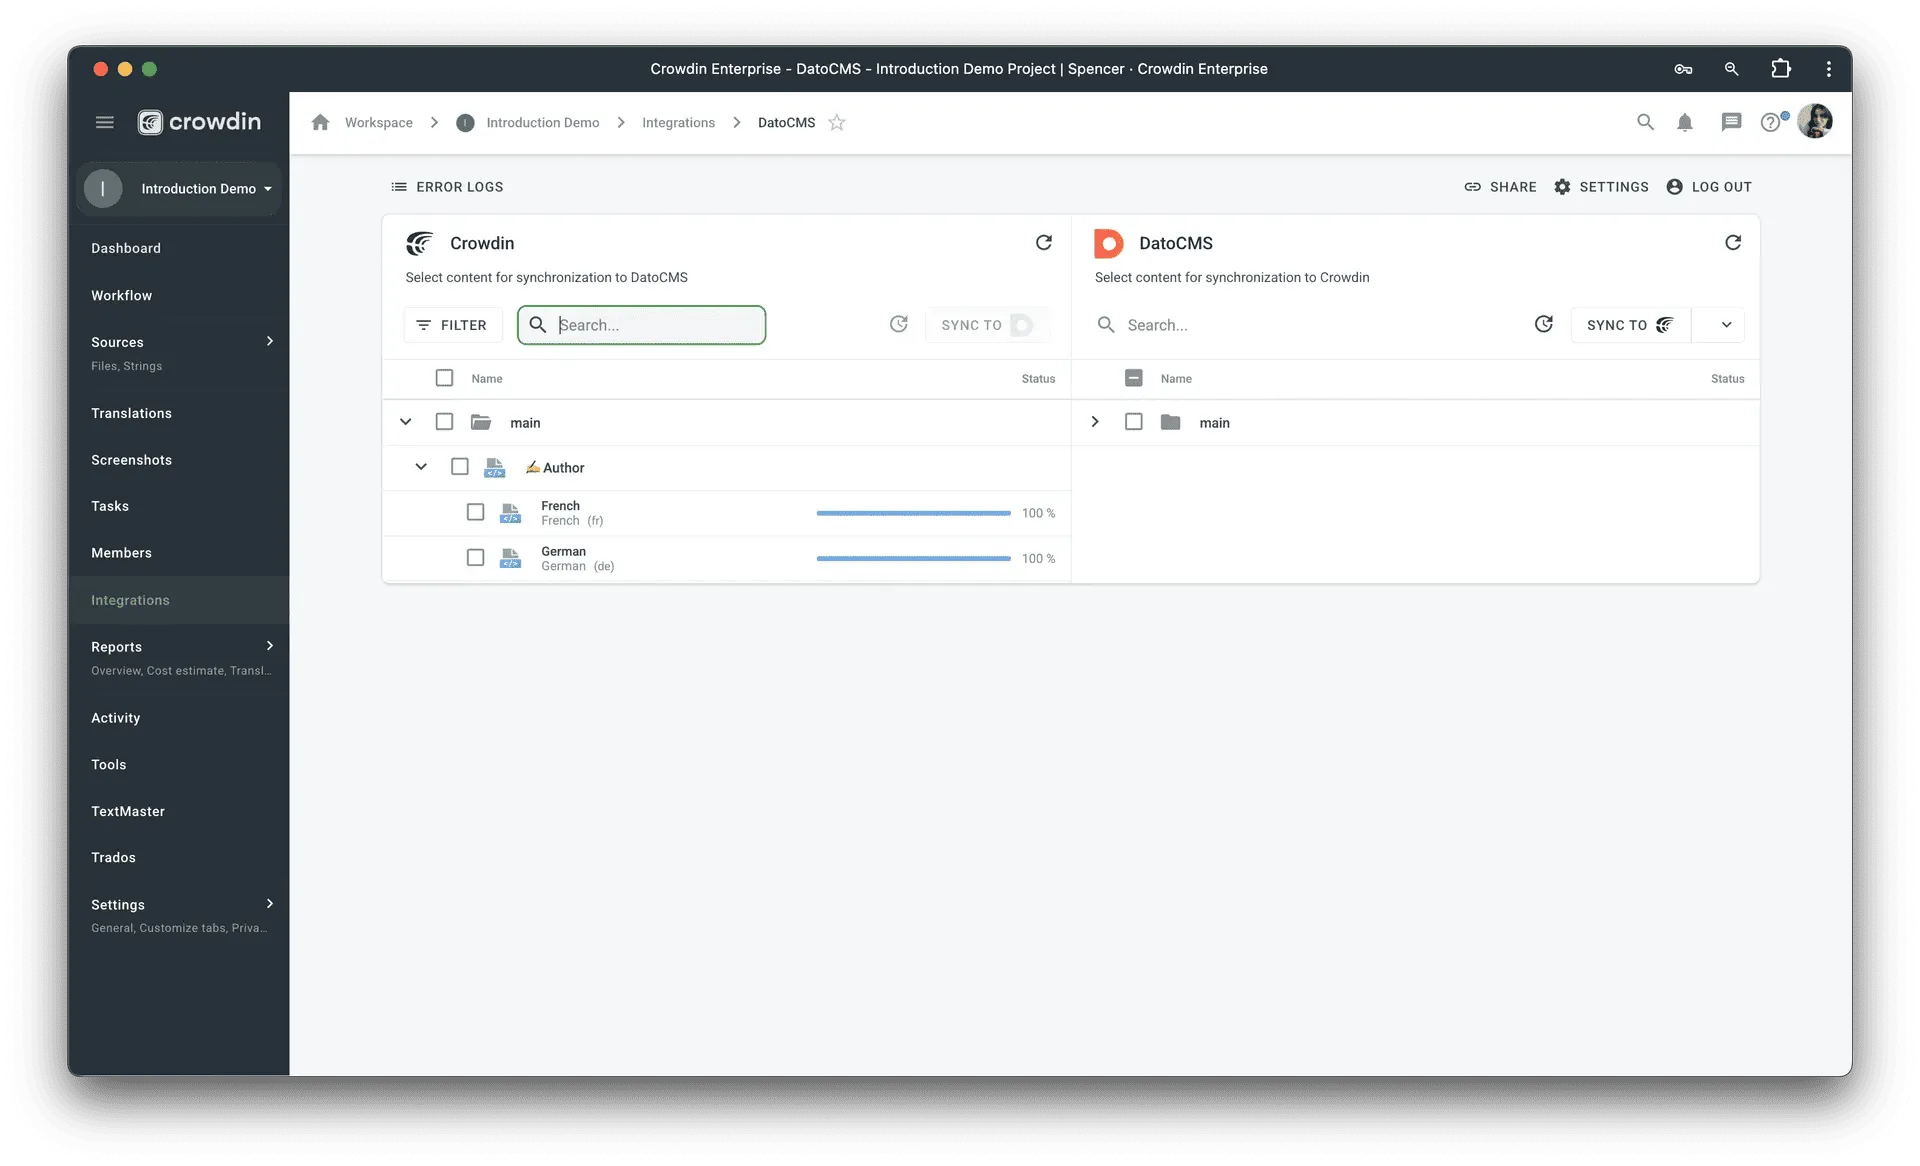Image resolution: width=1920 pixels, height=1166 pixels.
Task: Check the French translation checkbox
Action: tap(475, 512)
